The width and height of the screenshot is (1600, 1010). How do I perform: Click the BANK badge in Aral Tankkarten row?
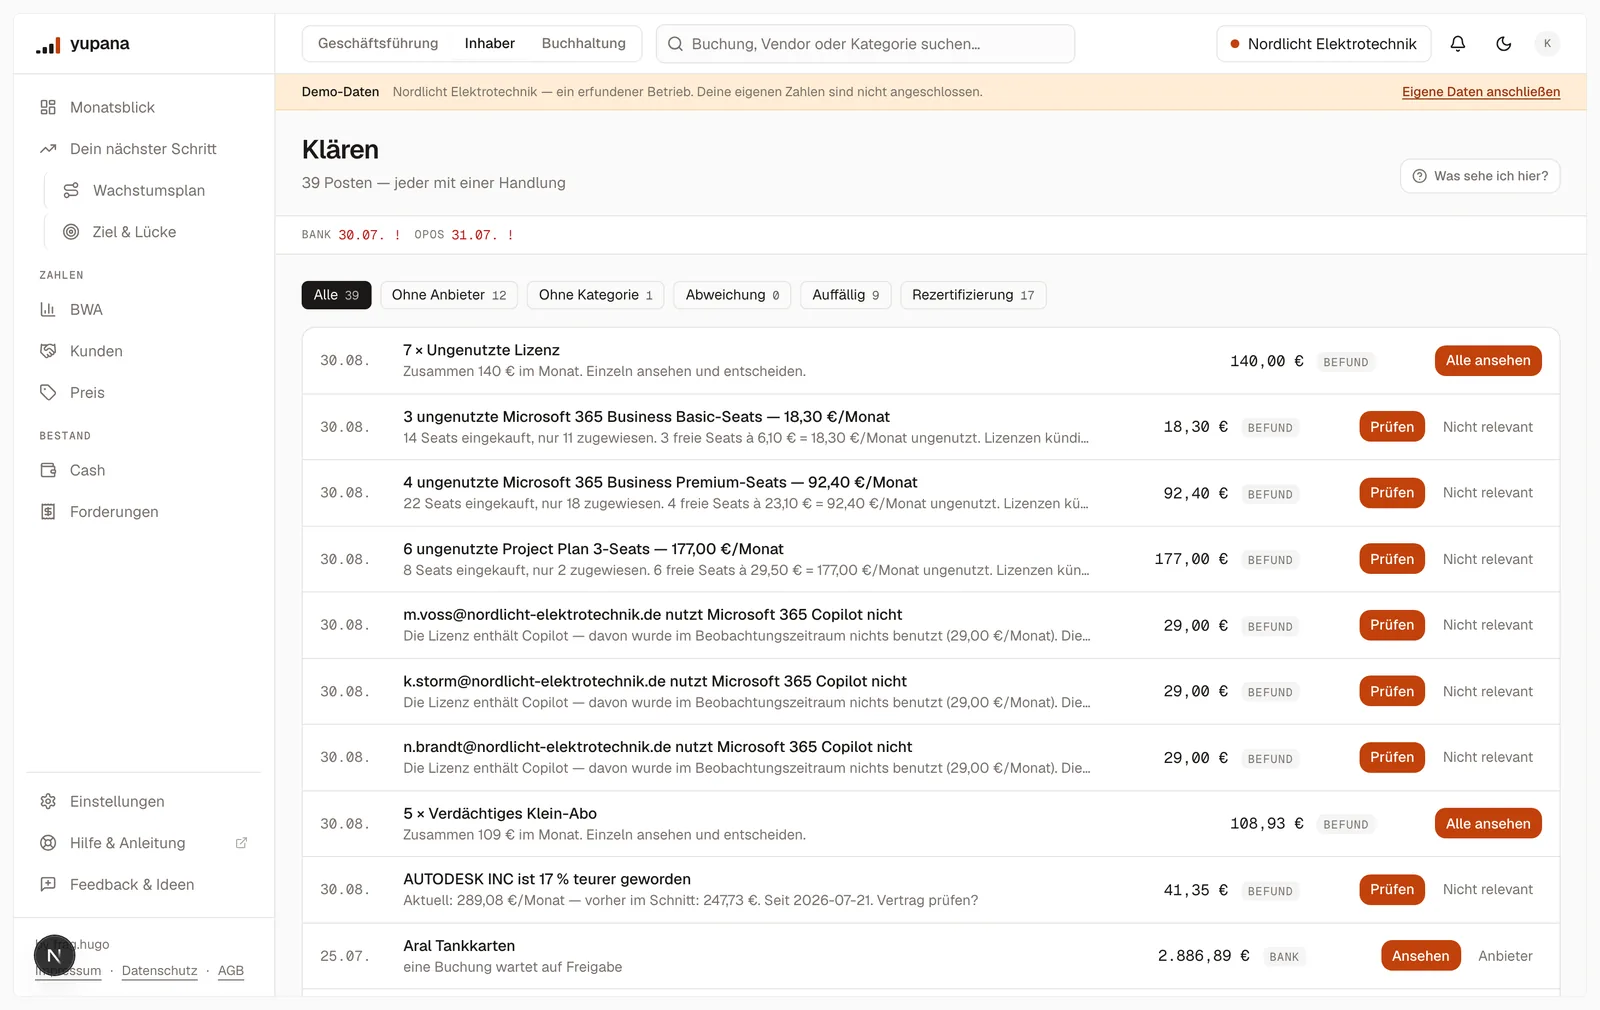pos(1284,957)
